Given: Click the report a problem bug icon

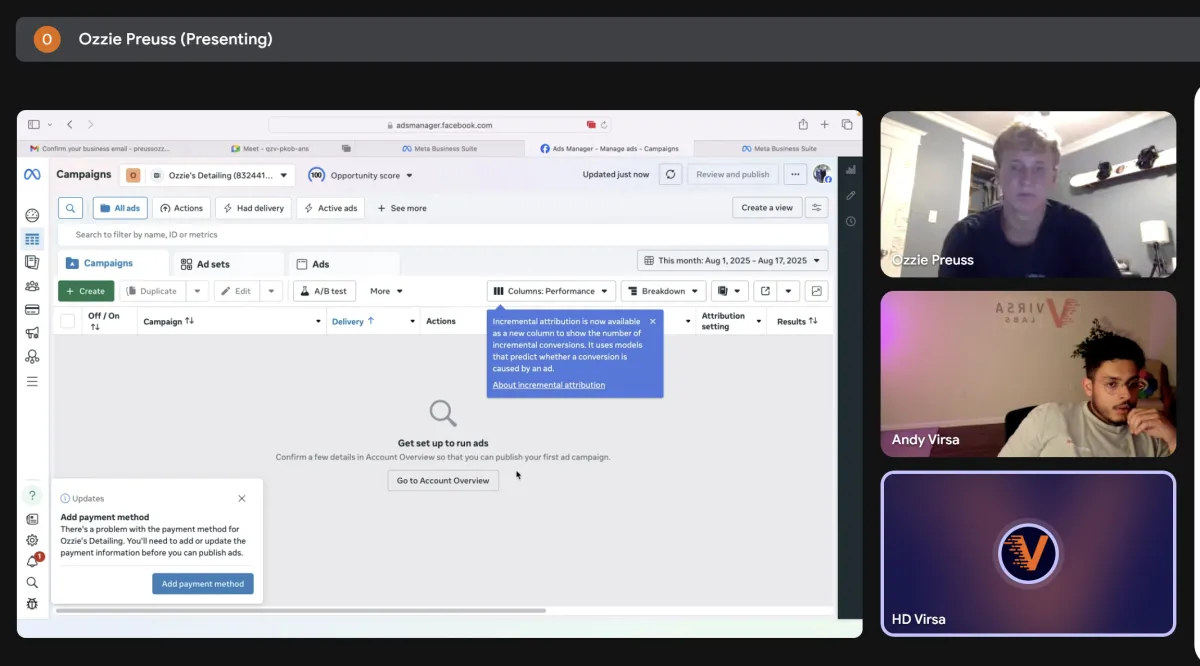Looking at the screenshot, I should (x=32, y=604).
